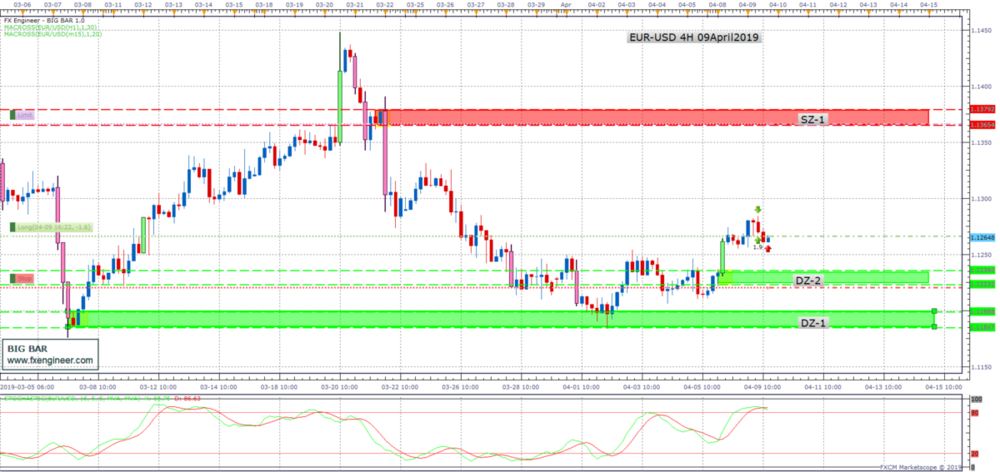Click the 03-06 label on top date ruler
The width and height of the screenshot is (1000, 472).
pos(22,4)
